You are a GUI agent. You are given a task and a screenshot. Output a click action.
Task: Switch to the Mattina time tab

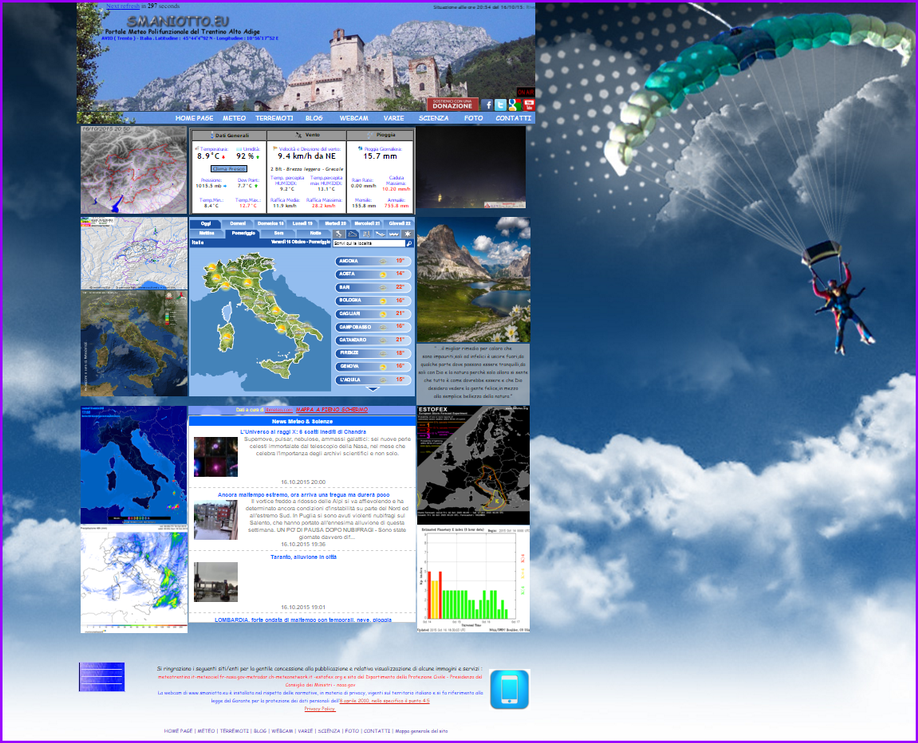[207, 234]
